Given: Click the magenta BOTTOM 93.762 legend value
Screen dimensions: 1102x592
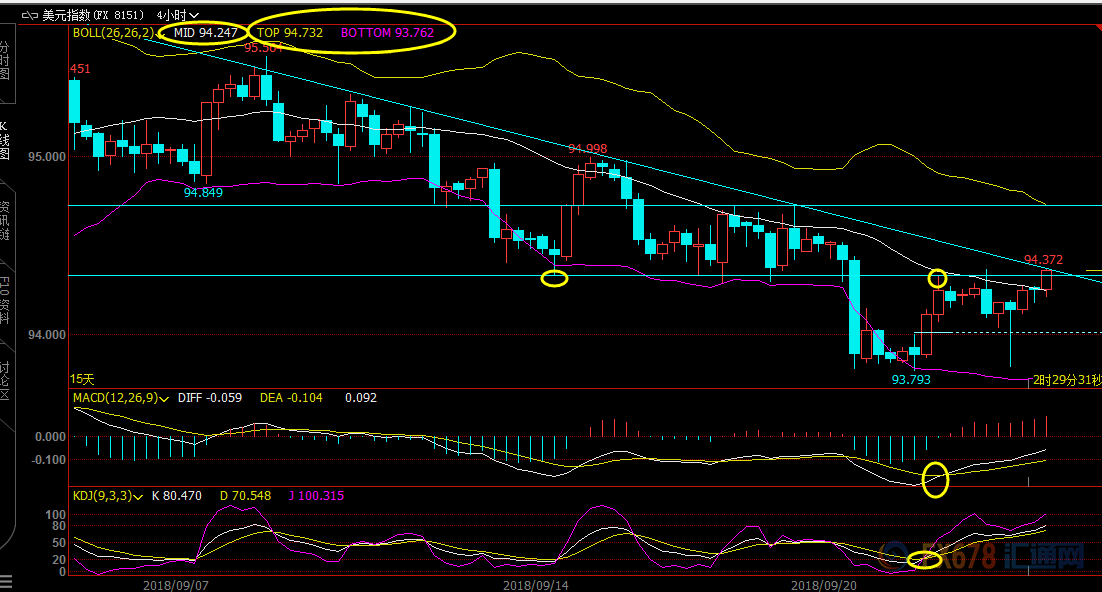Looking at the screenshot, I should pyautogui.click(x=387, y=32).
